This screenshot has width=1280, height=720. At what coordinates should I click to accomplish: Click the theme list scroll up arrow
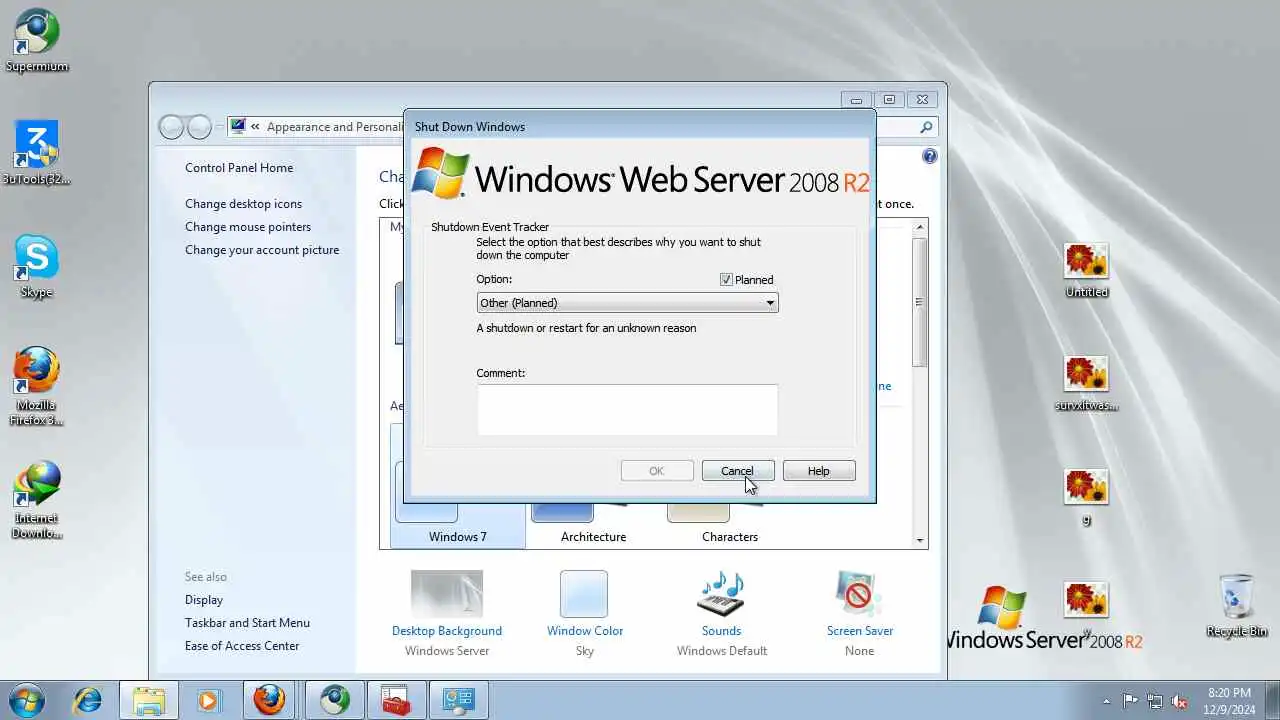click(920, 228)
